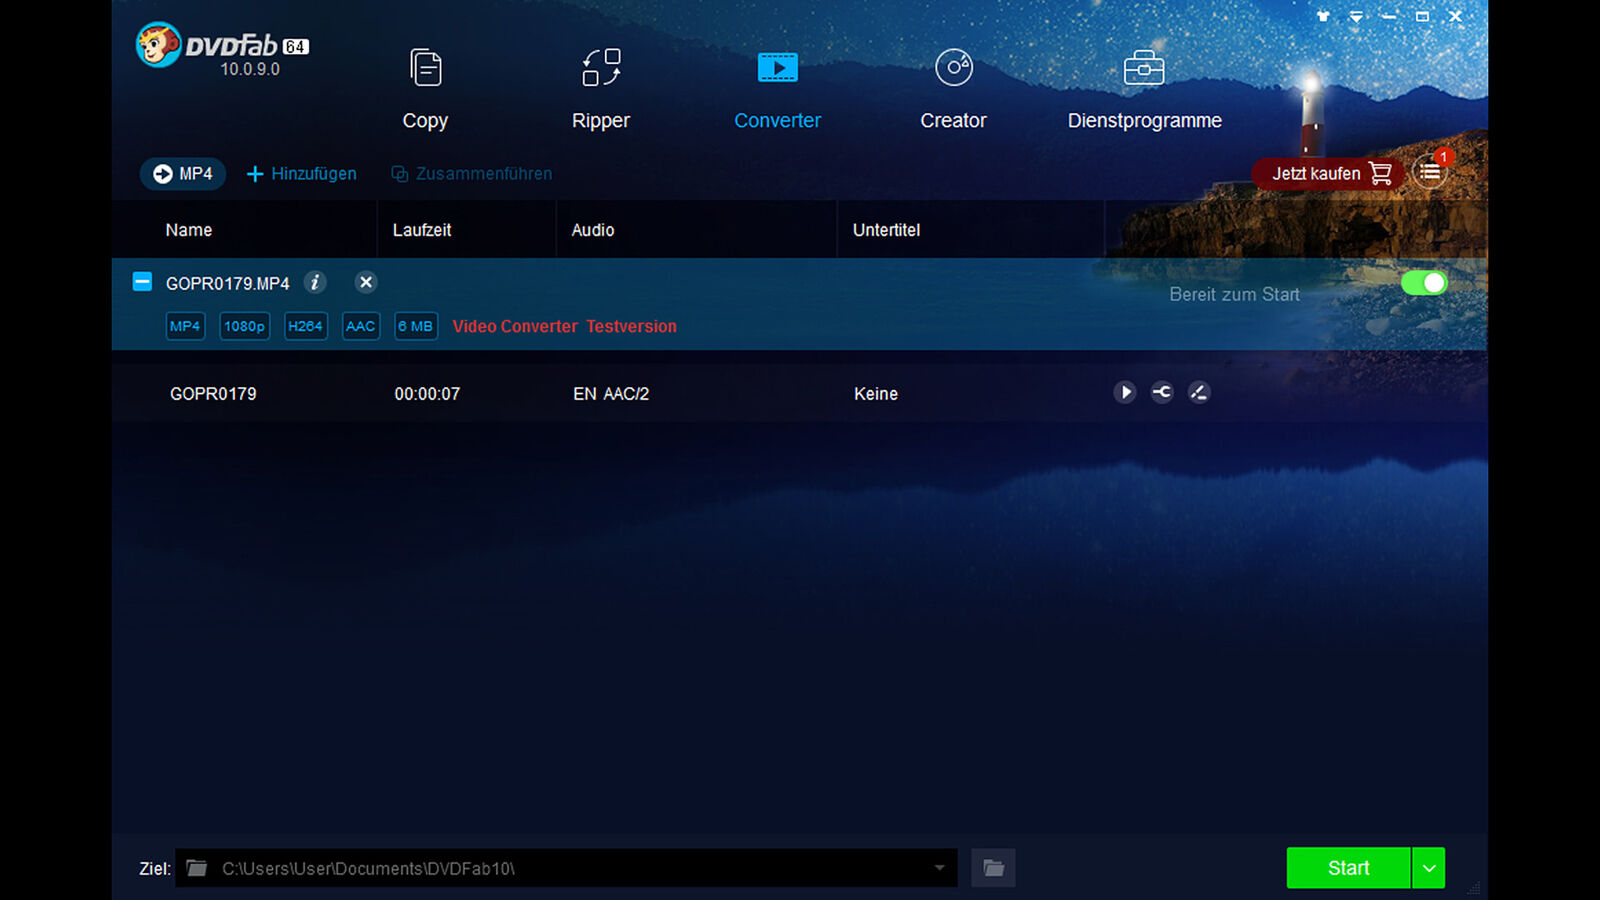Open the Dienstprogramme tools
Viewport: 1600px width, 900px height.
[x=1143, y=90]
